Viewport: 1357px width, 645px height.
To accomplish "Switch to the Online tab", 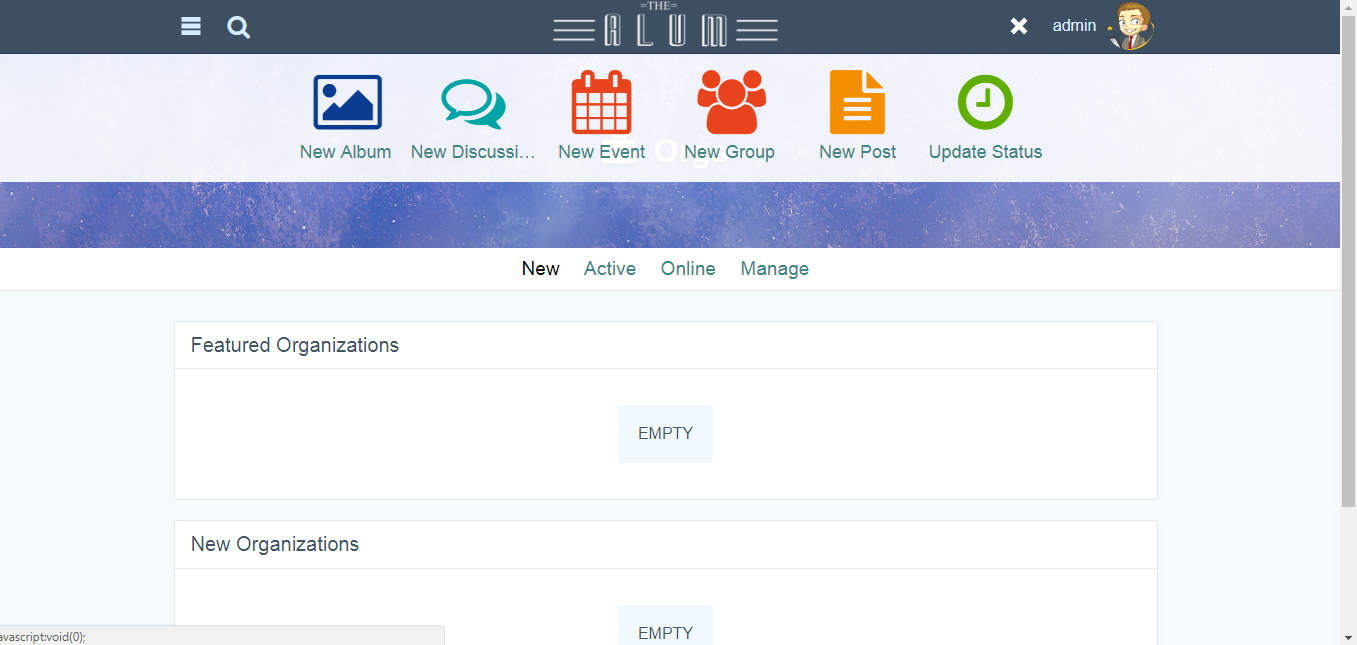I will [x=688, y=269].
